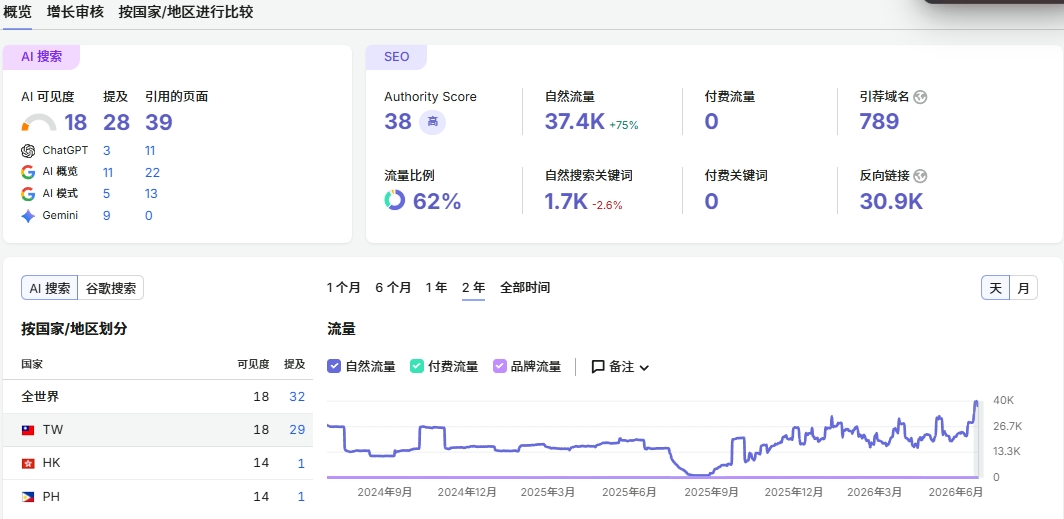
Task: Click the PH flag icon
Action: 28,497
